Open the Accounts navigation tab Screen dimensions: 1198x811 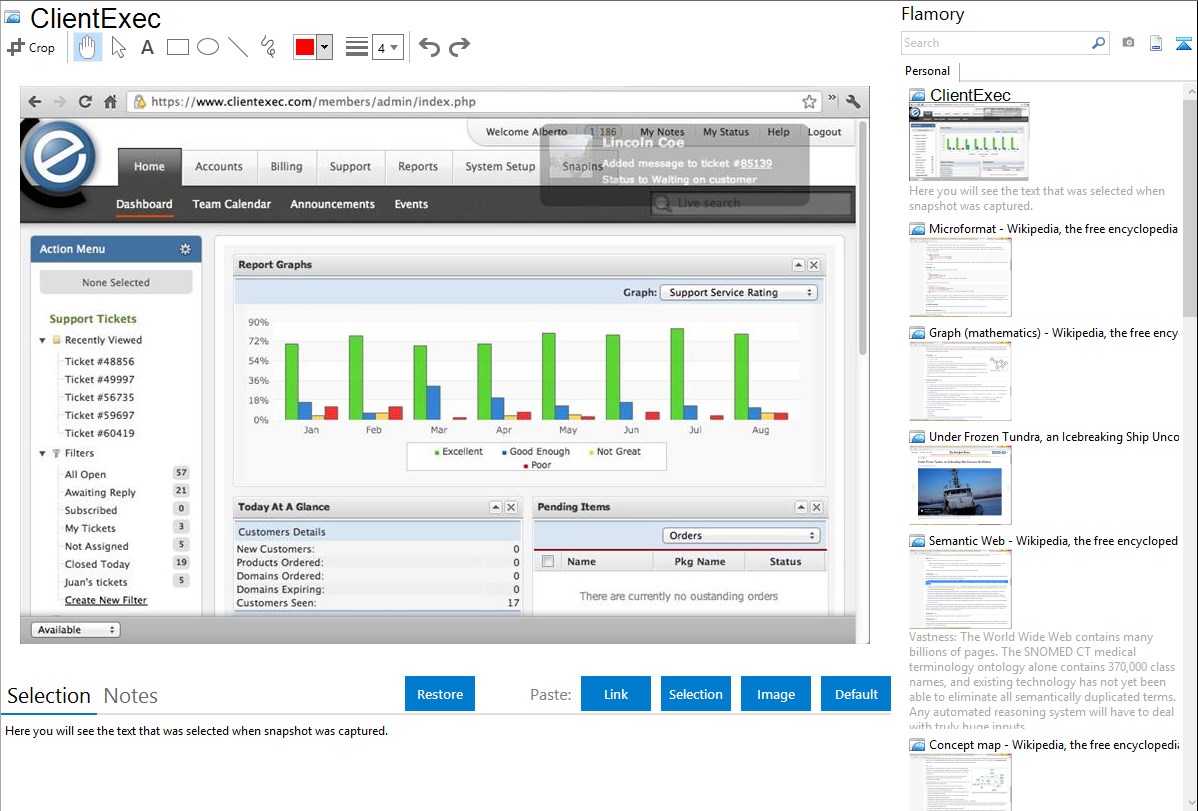[x=219, y=167]
